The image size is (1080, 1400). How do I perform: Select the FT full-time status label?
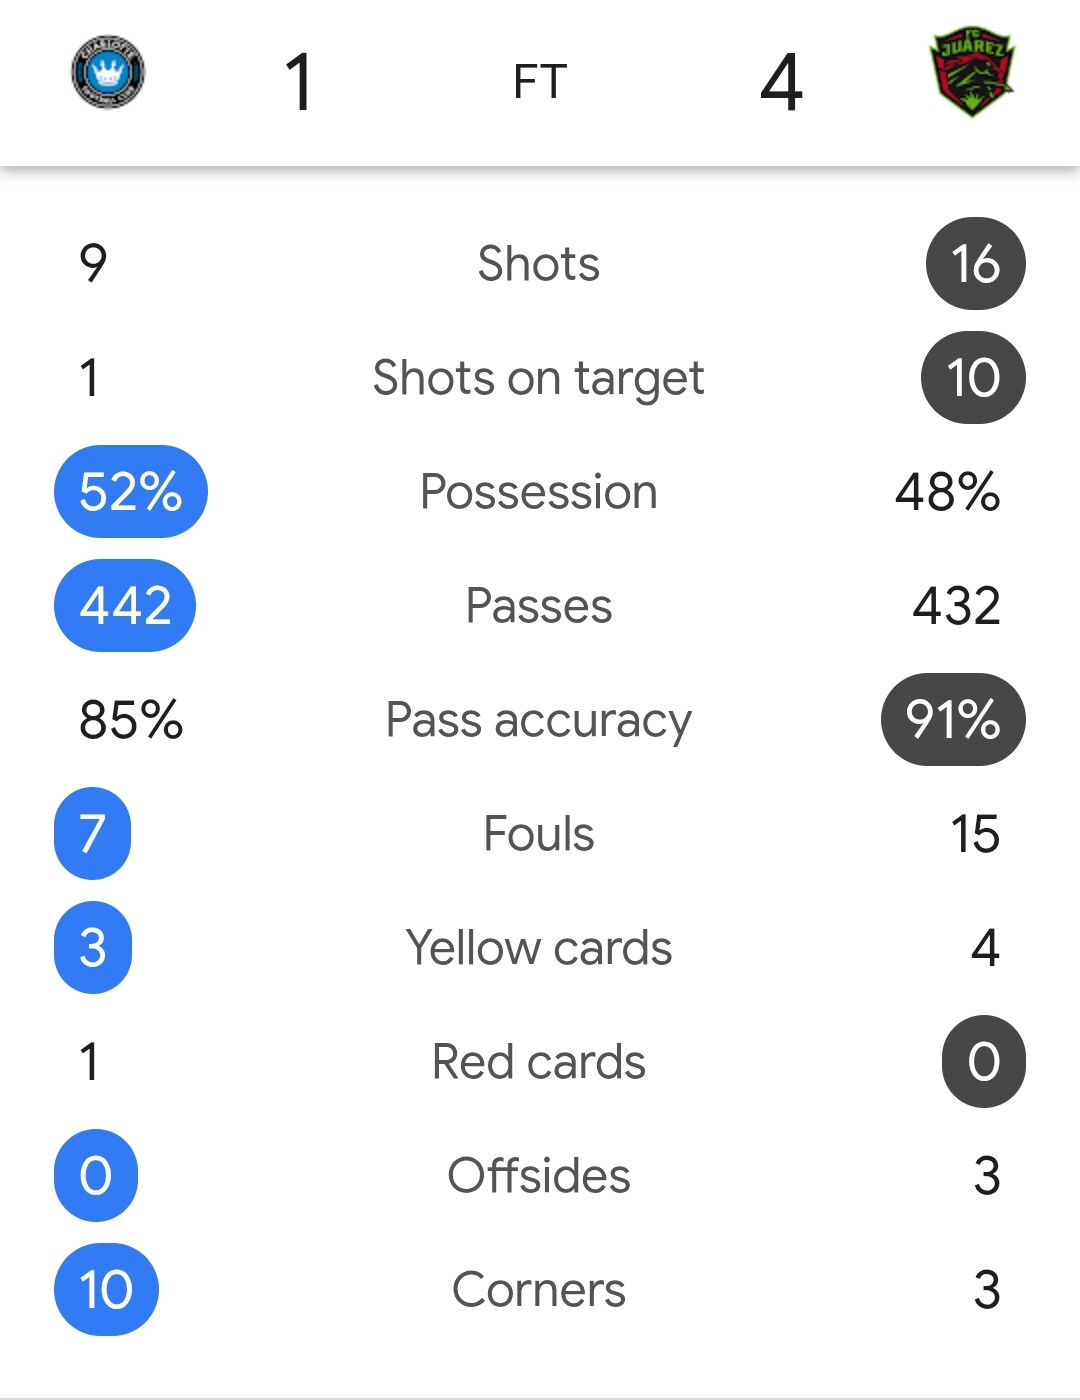tap(540, 82)
